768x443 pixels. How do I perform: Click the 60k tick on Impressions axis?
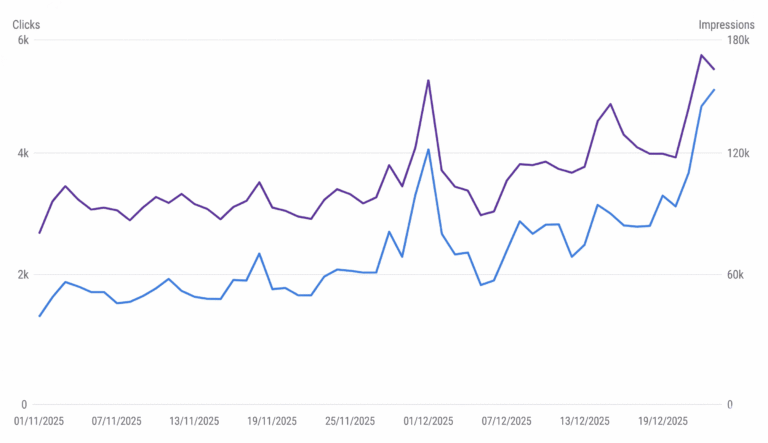[x=735, y=275]
